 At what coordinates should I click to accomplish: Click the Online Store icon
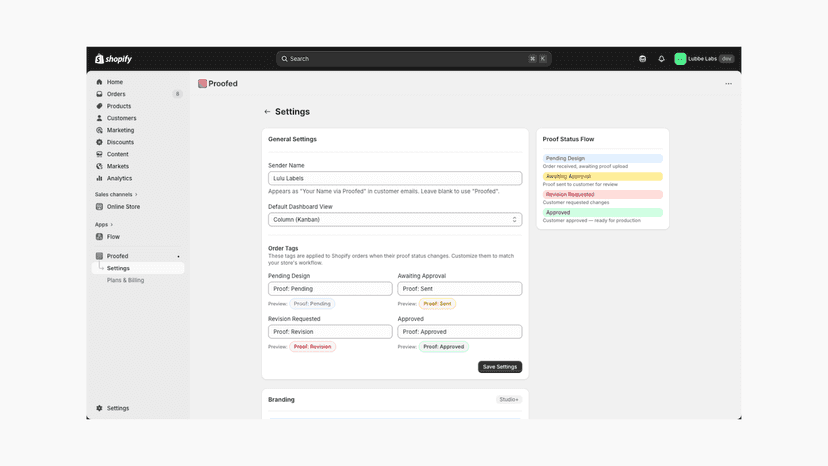point(99,207)
